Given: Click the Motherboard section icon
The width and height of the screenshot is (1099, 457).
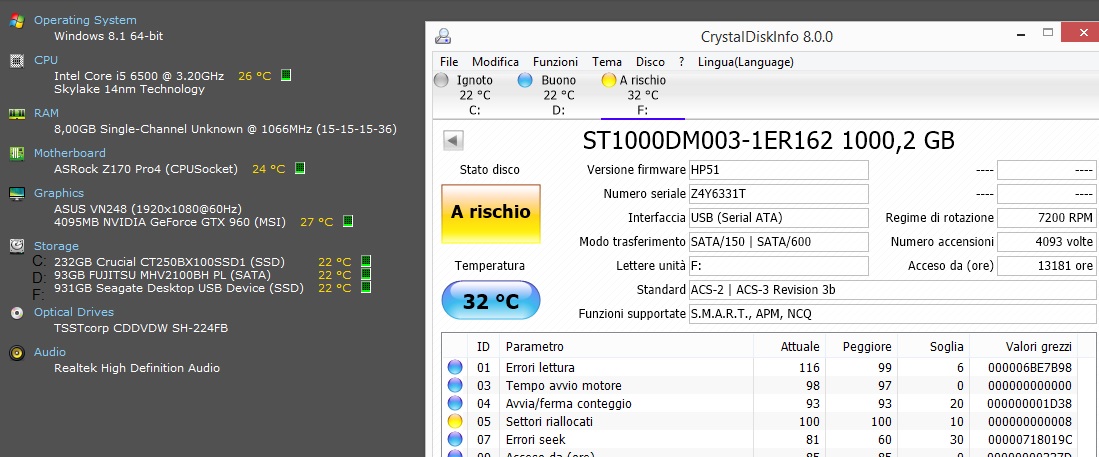Looking at the screenshot, I should [16, 154].
